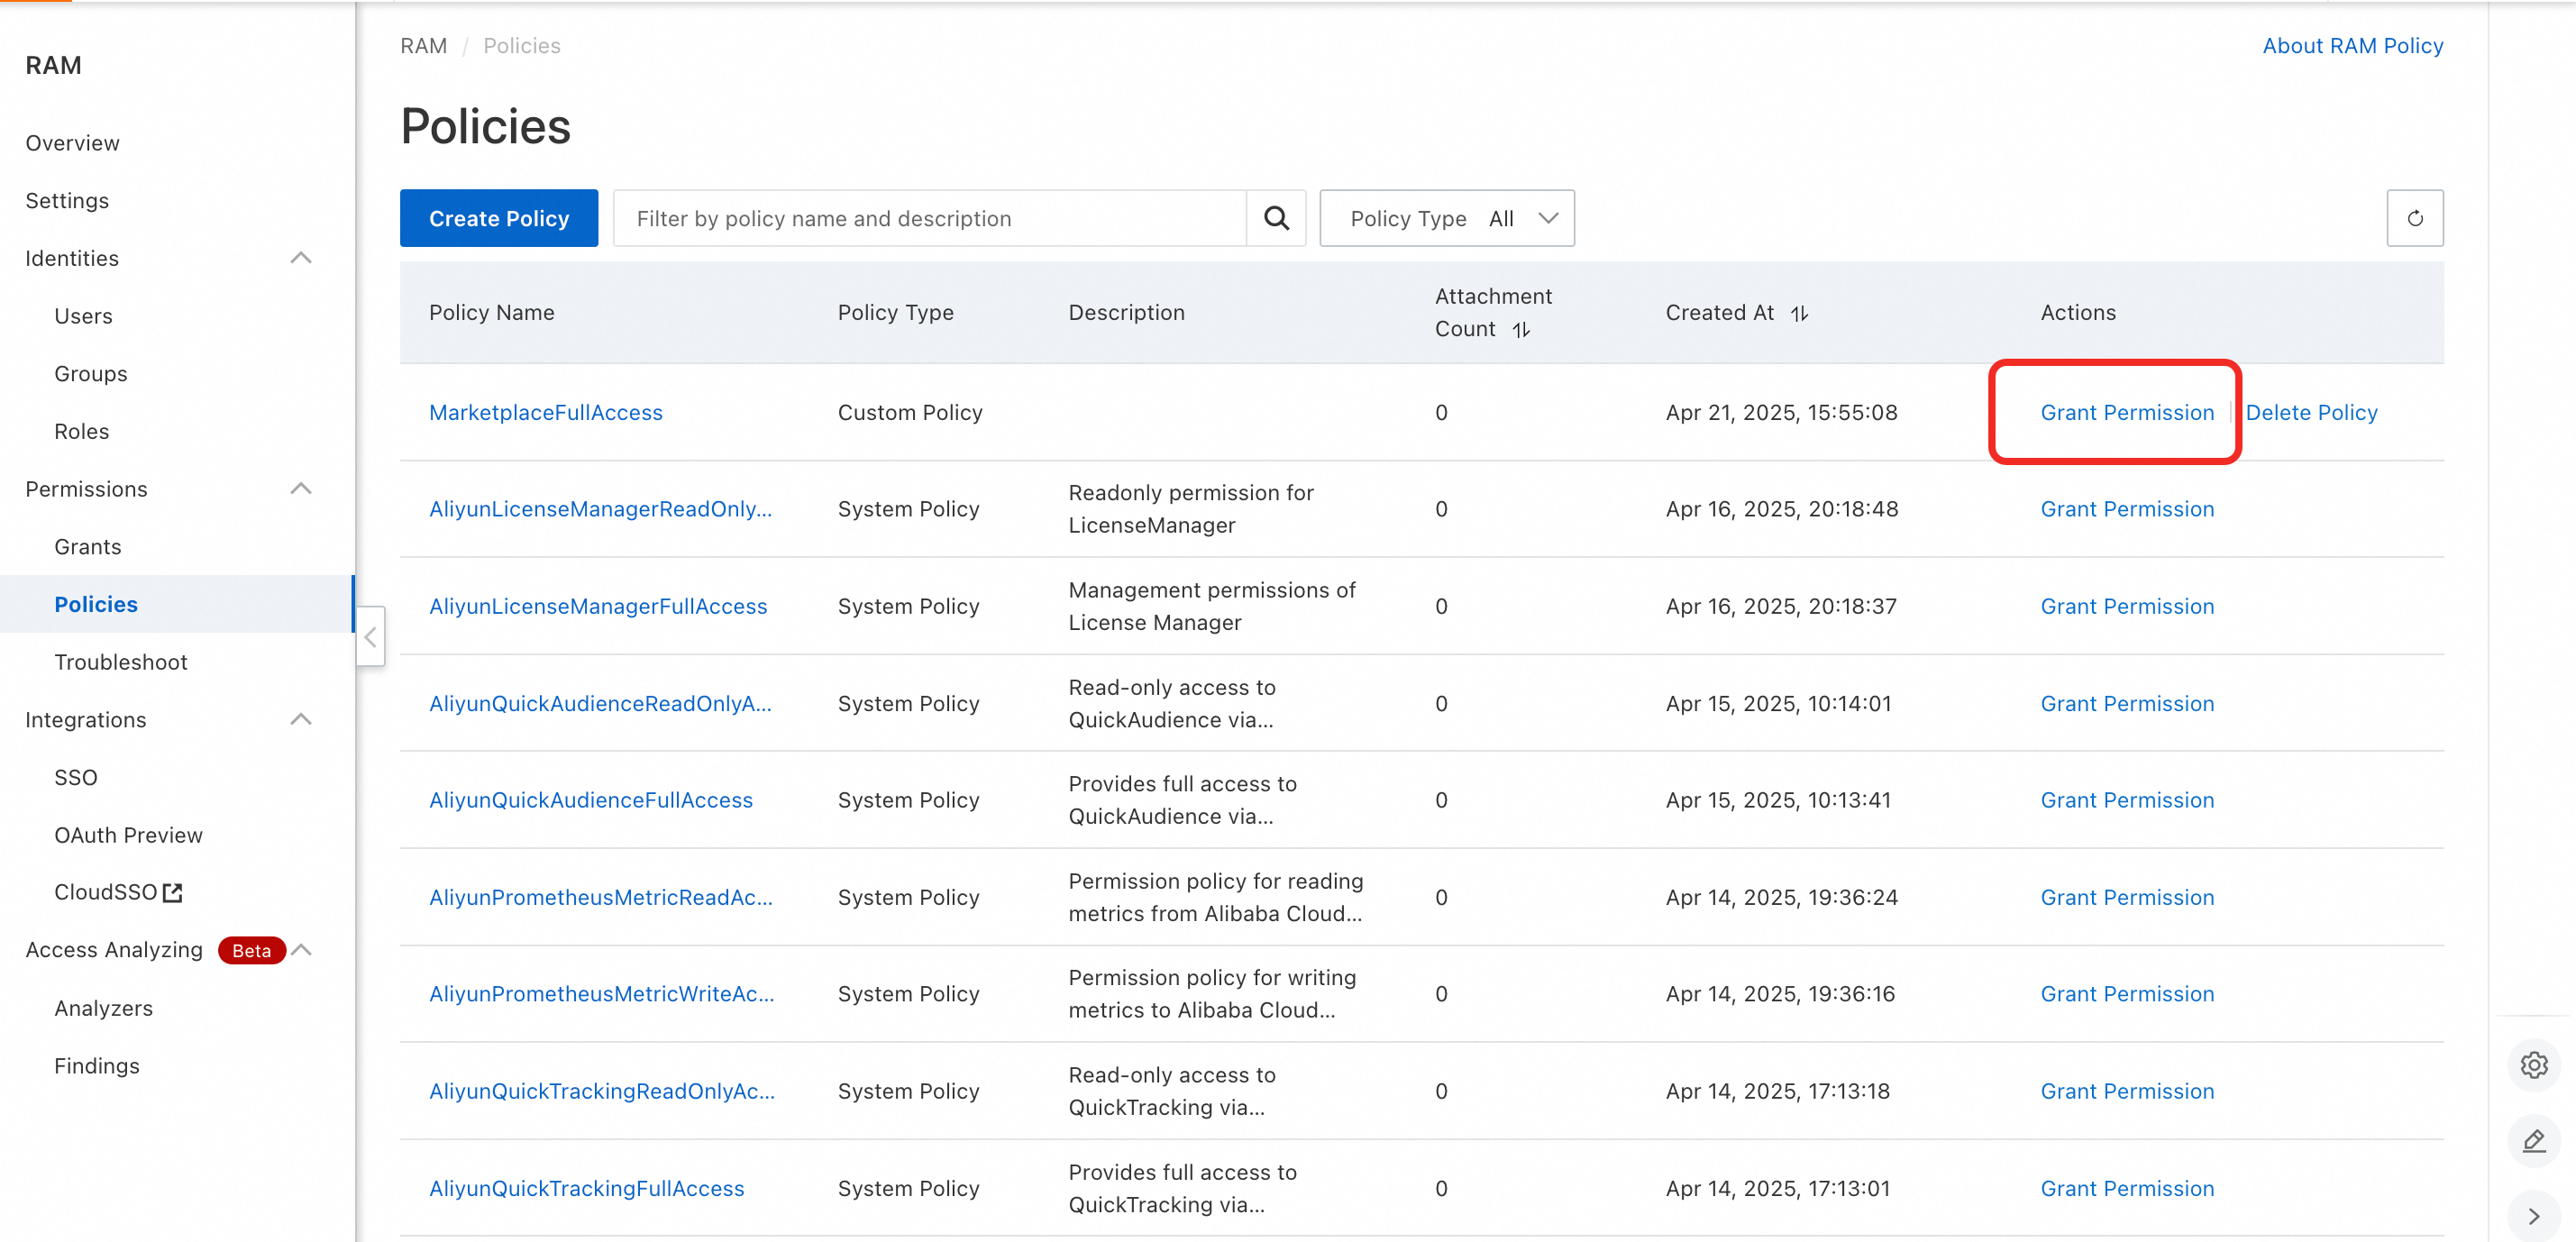The image size is (2576, 1242).
Task: Open Grants under Permissions
Action: click(x=88, y=546)
